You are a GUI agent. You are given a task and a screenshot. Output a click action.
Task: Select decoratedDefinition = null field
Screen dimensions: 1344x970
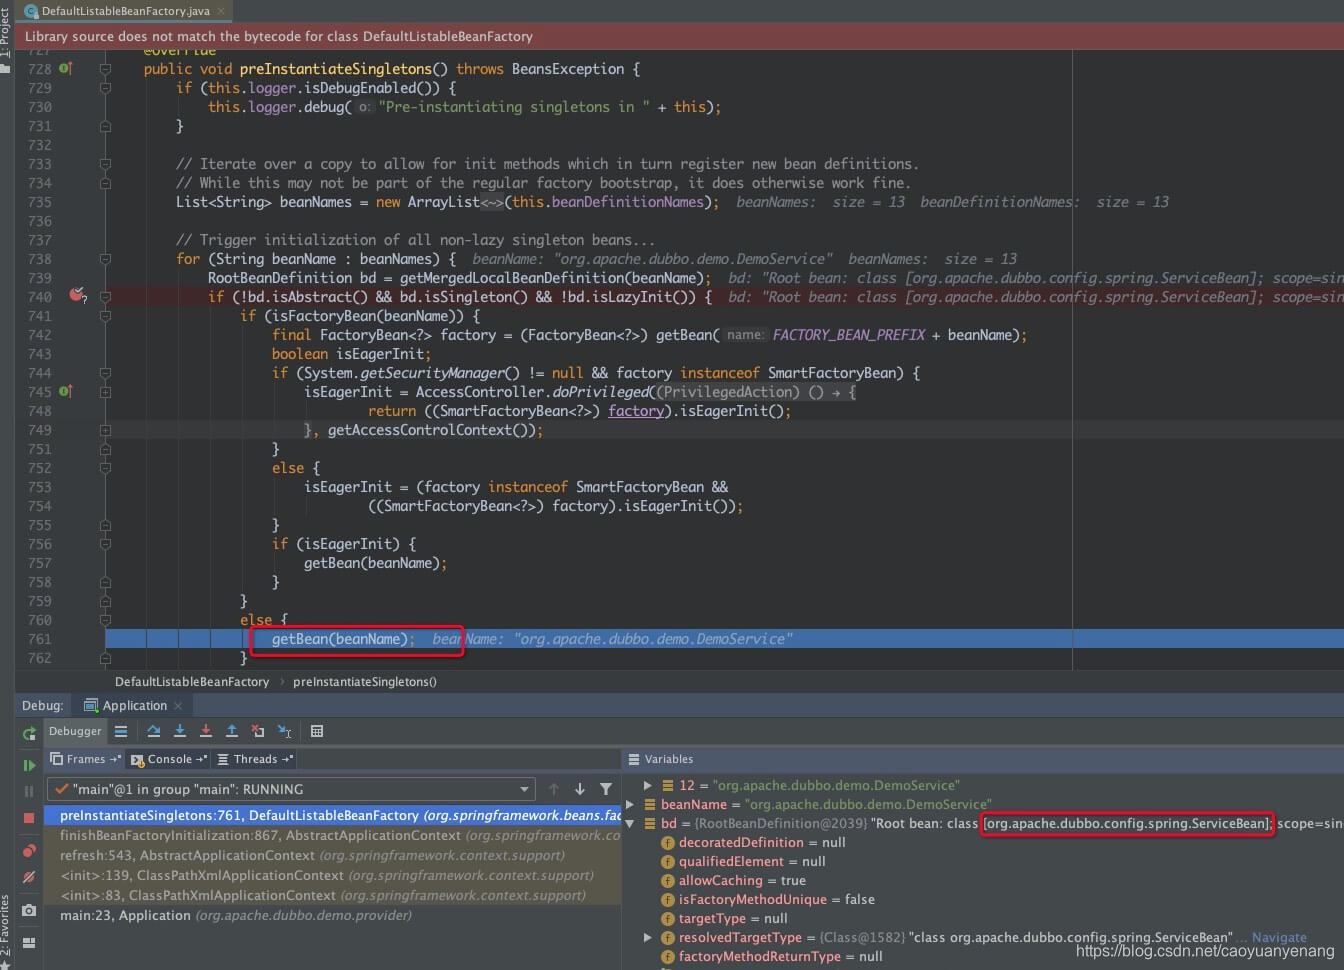(x=762, y=842)
